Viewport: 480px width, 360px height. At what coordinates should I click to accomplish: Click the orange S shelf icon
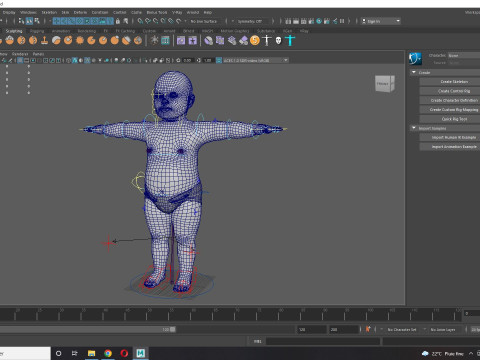(255, 41)
